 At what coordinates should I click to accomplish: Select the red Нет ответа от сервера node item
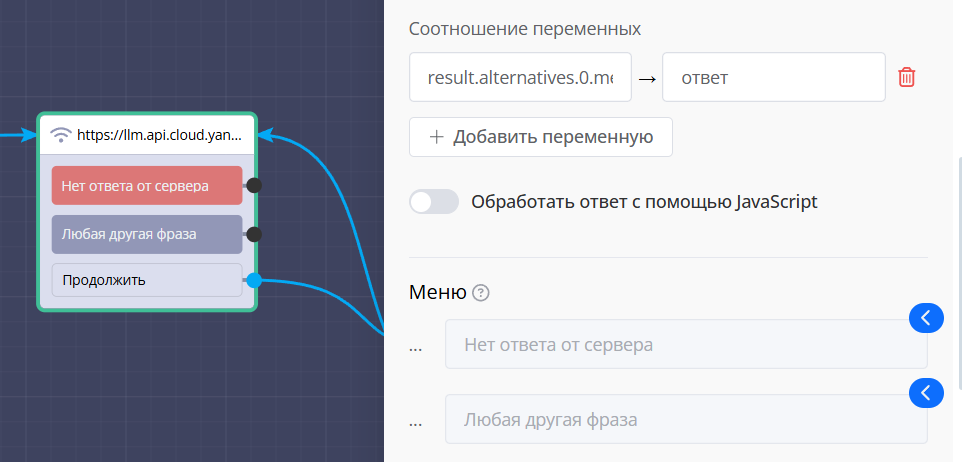click(147, 185)
